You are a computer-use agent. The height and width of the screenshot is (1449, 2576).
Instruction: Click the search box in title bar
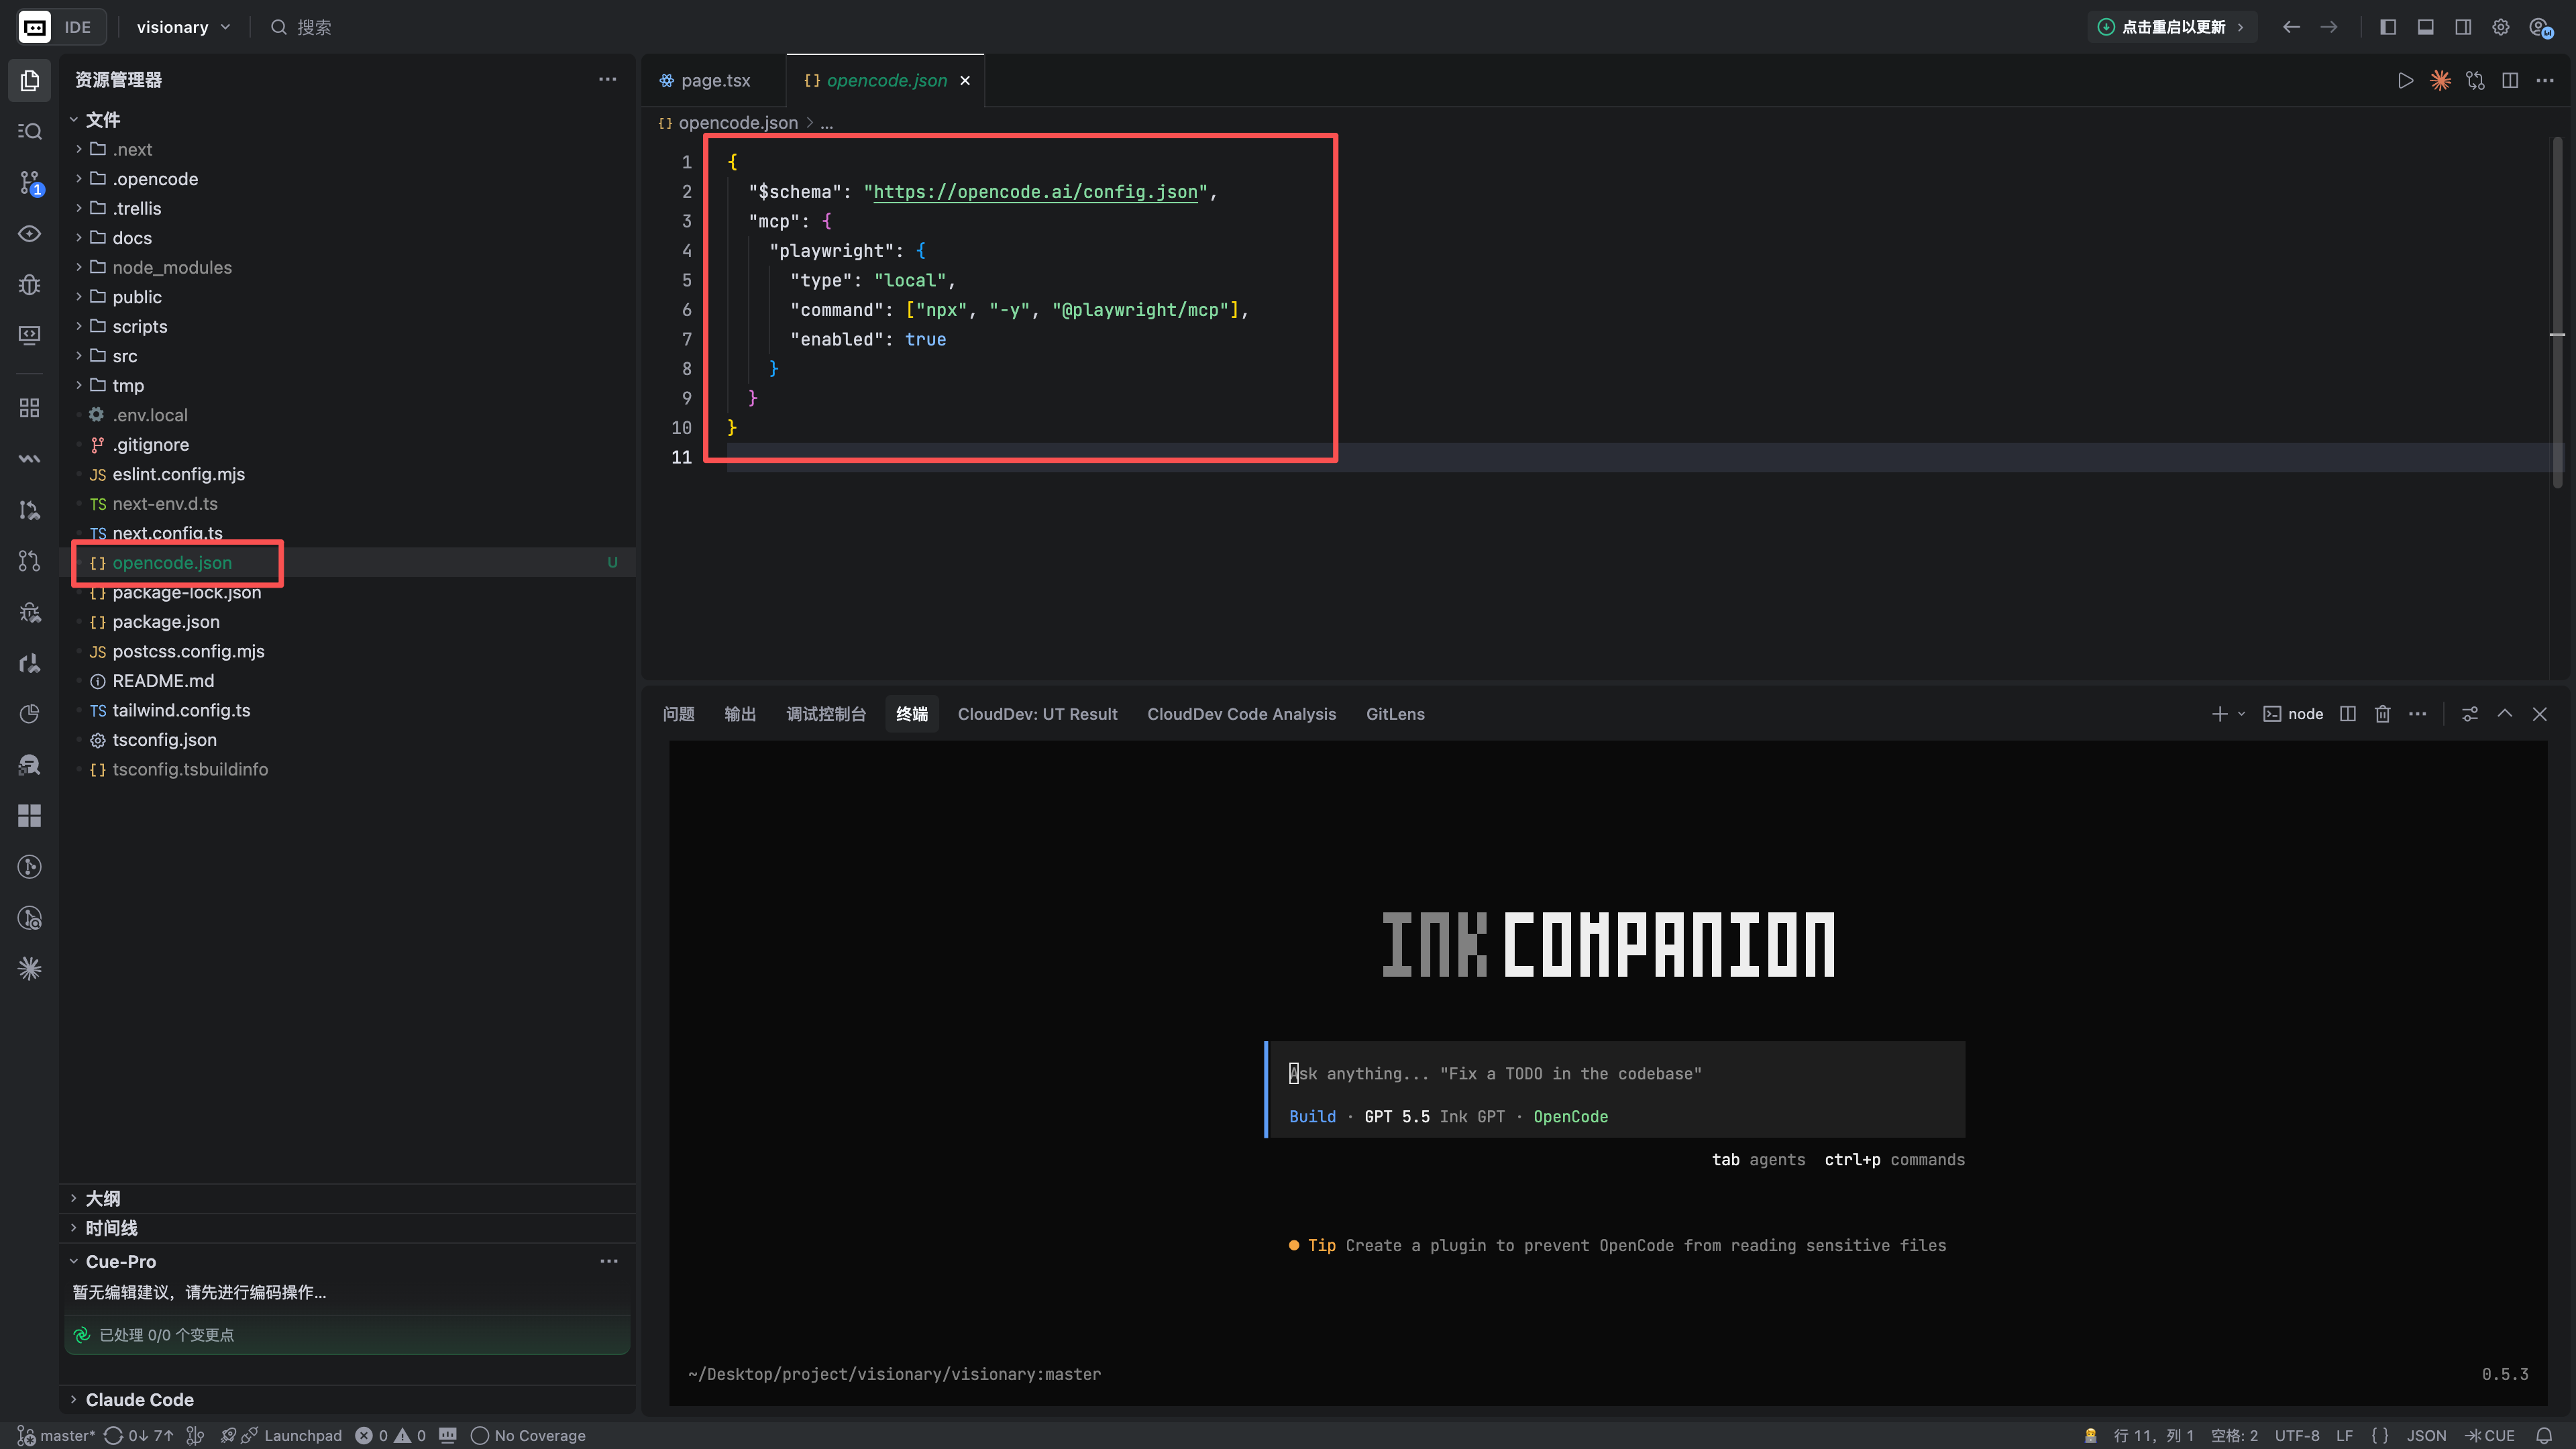pos(300,27)
